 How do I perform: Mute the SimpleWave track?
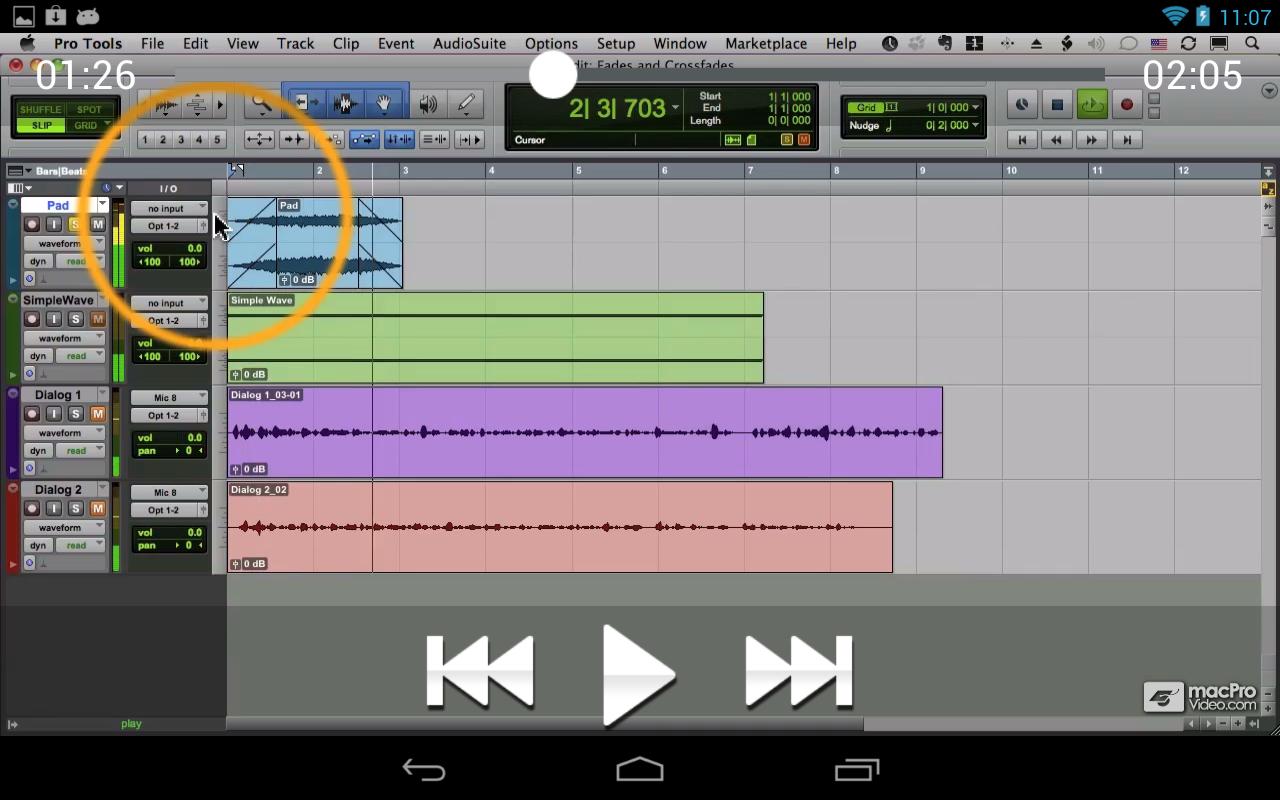[97, 319]
